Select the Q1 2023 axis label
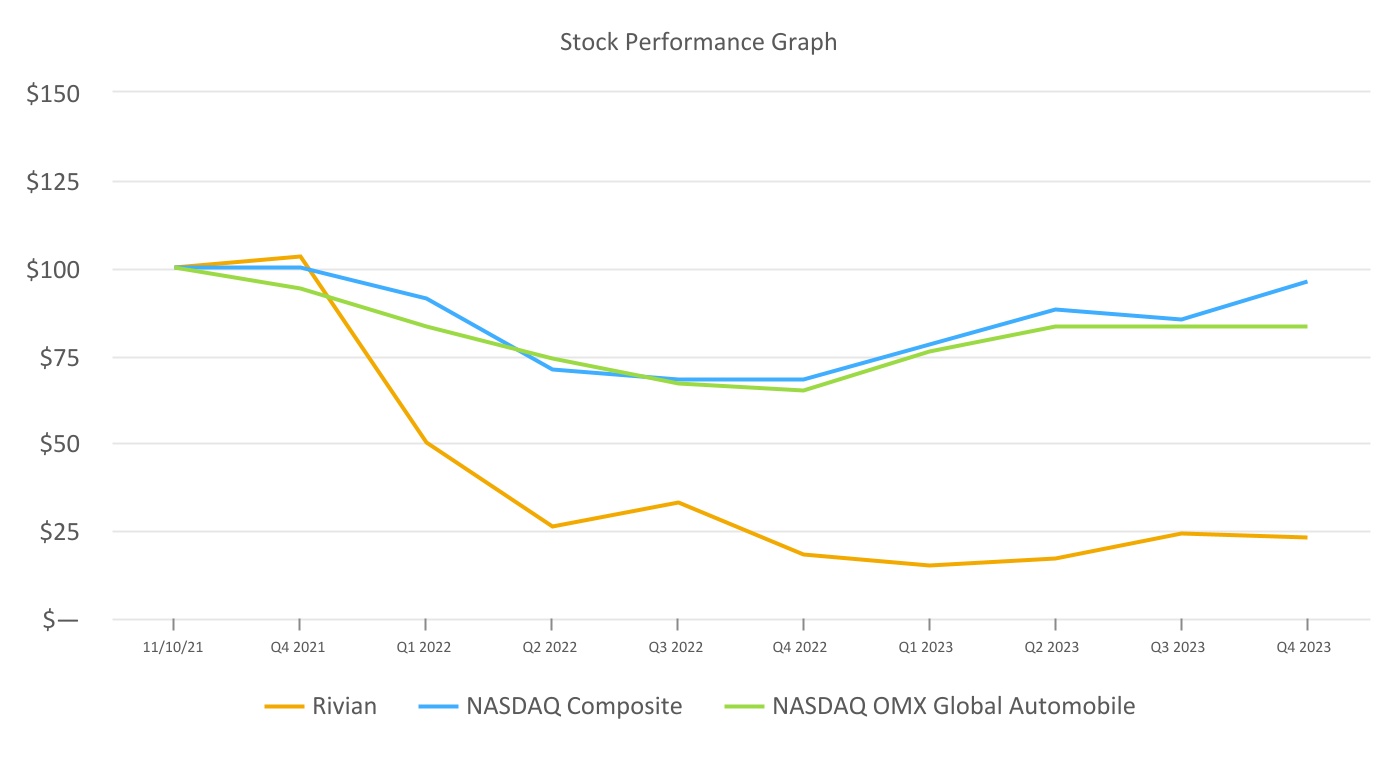Viewport: 1400px width, 760px height. [x=929, y=648]
